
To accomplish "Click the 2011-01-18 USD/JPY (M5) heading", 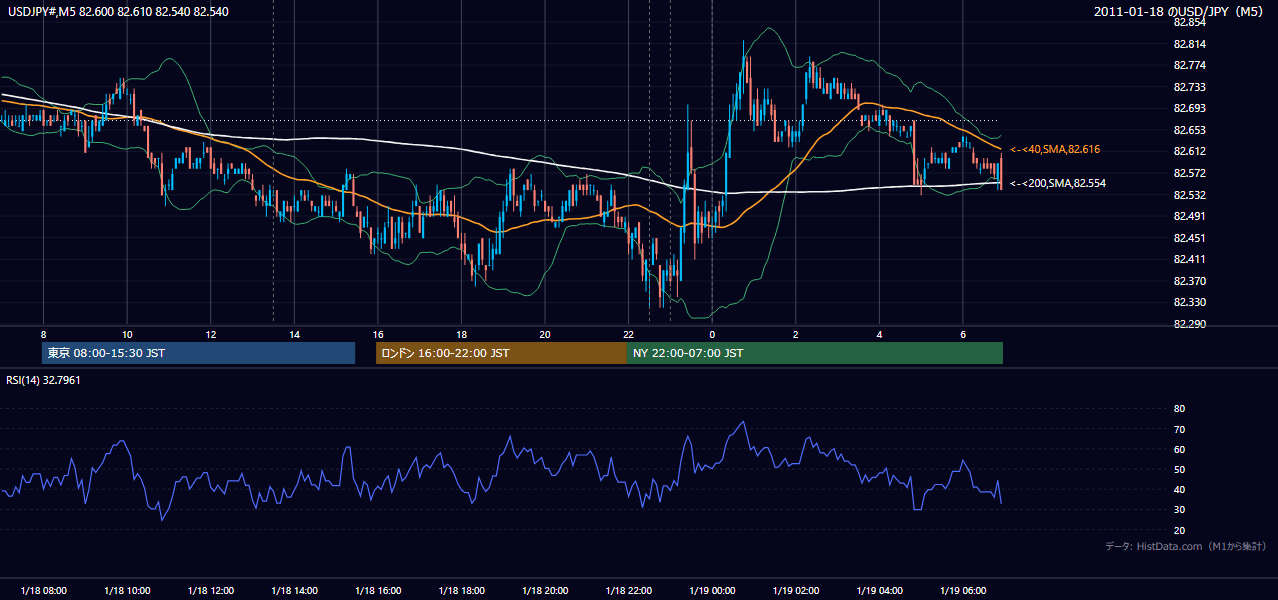I will pyautogui.click(x=1180, y=12).
